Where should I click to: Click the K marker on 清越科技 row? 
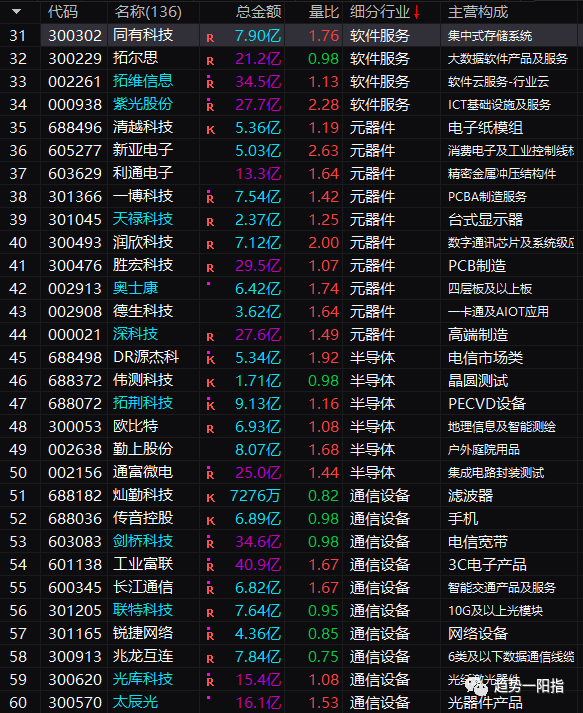[210, 130]
